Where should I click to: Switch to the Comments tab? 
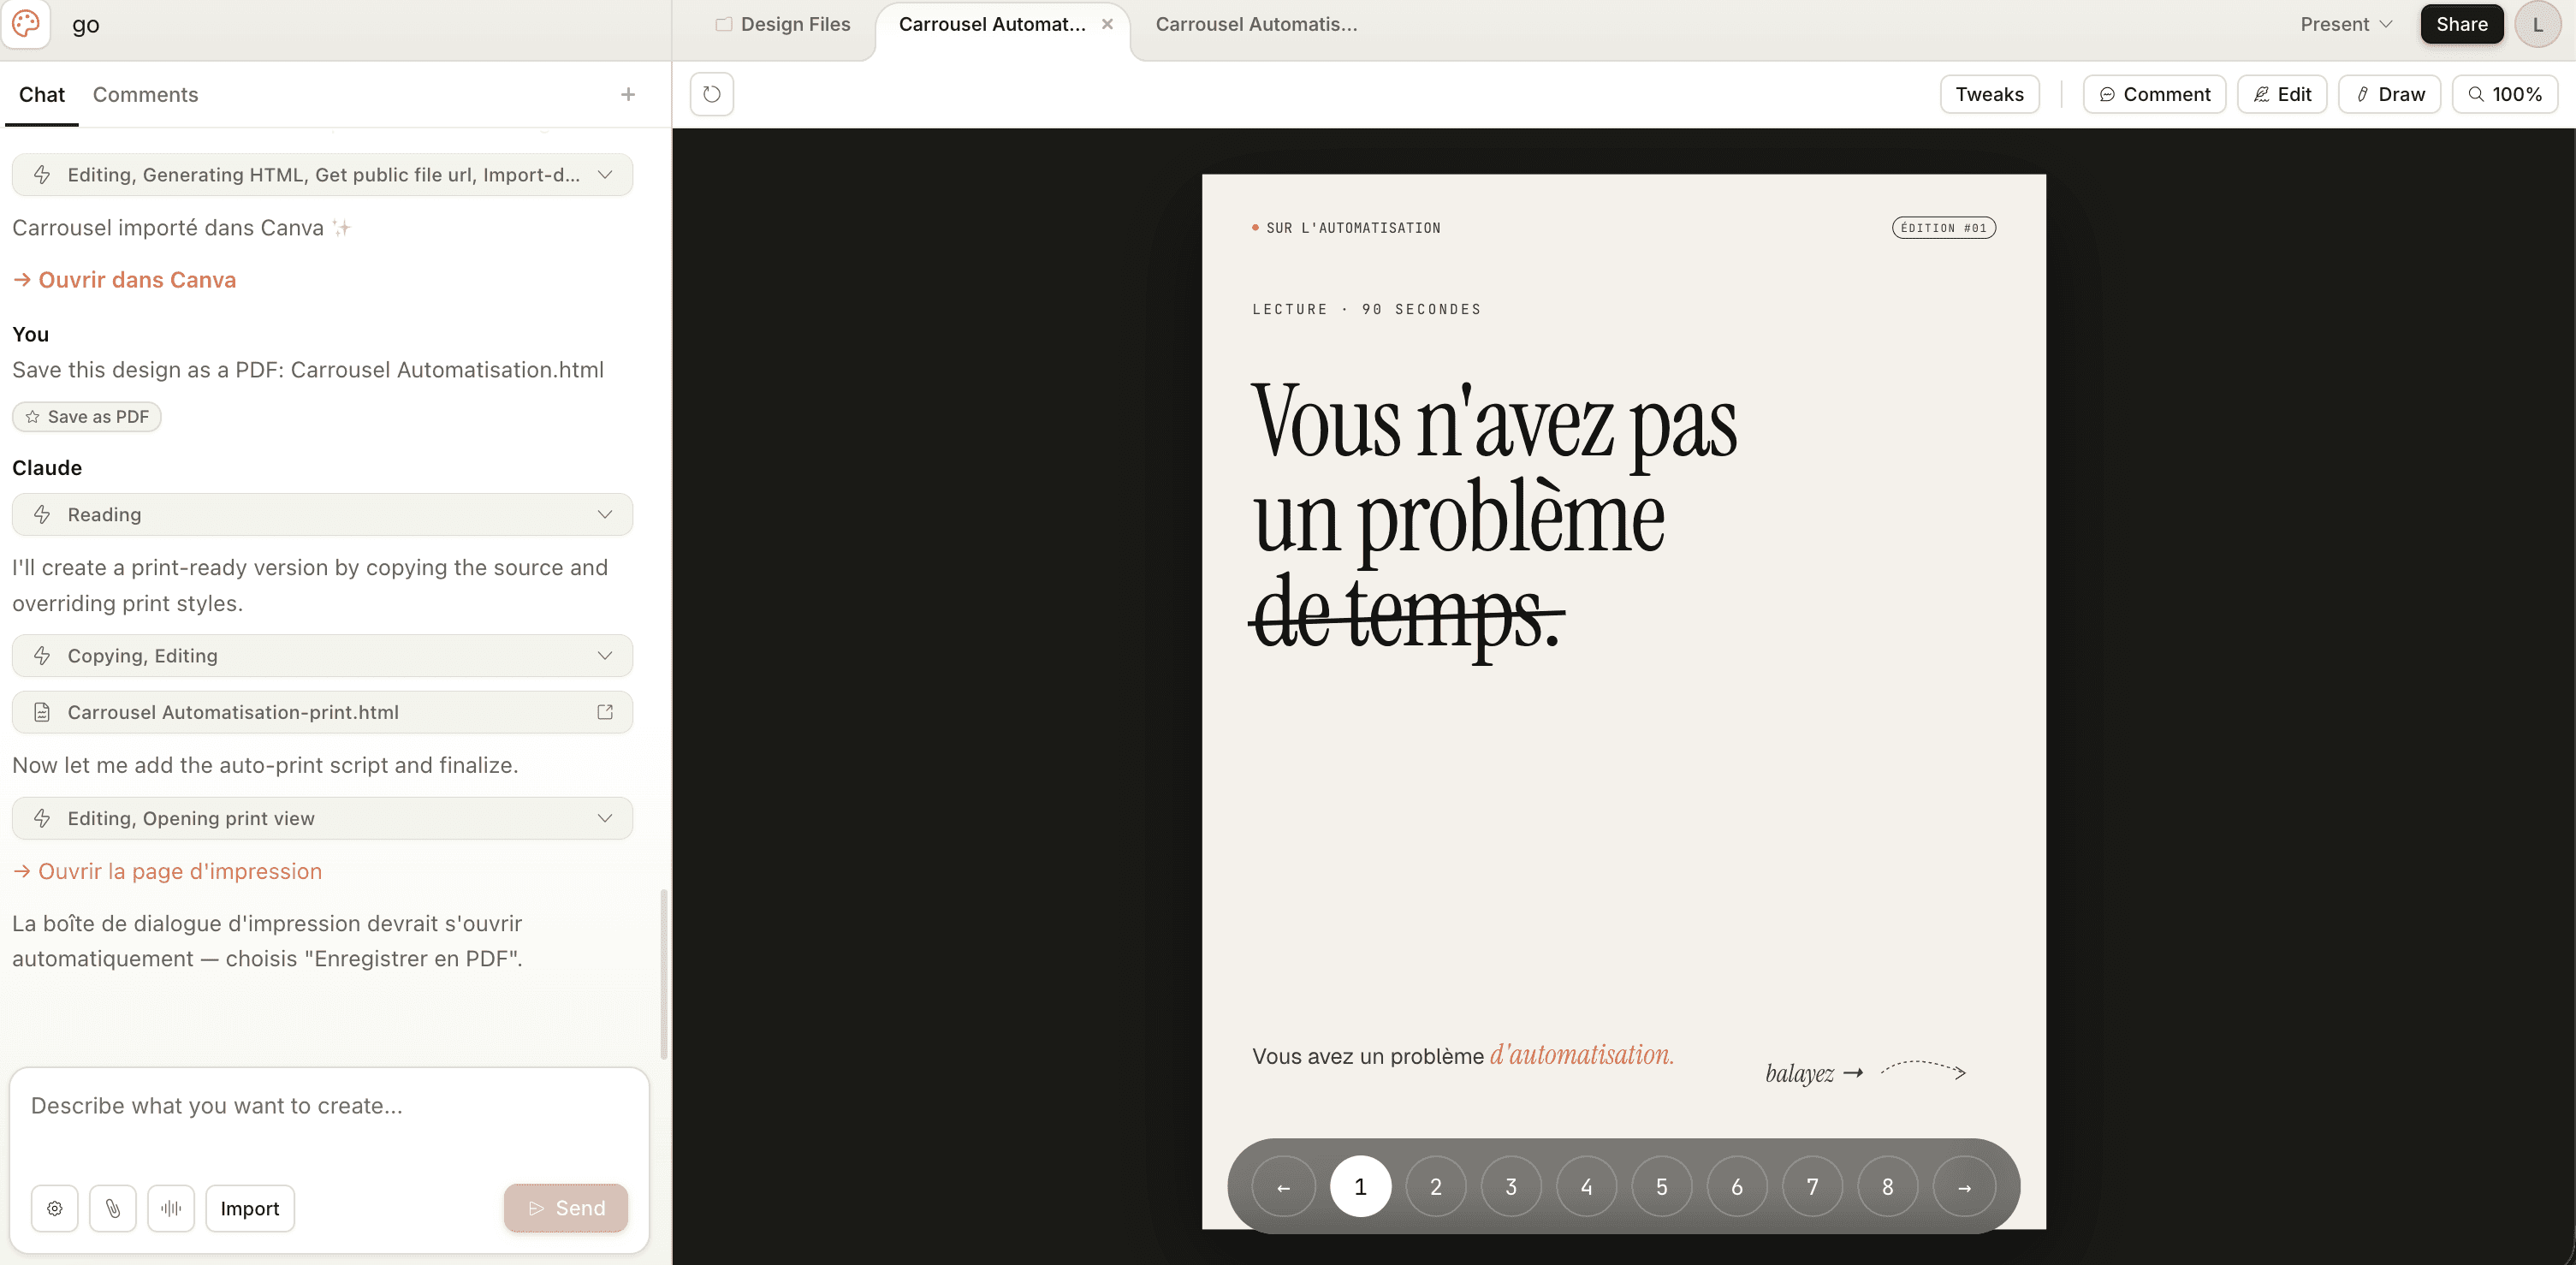tap(145, 94)
